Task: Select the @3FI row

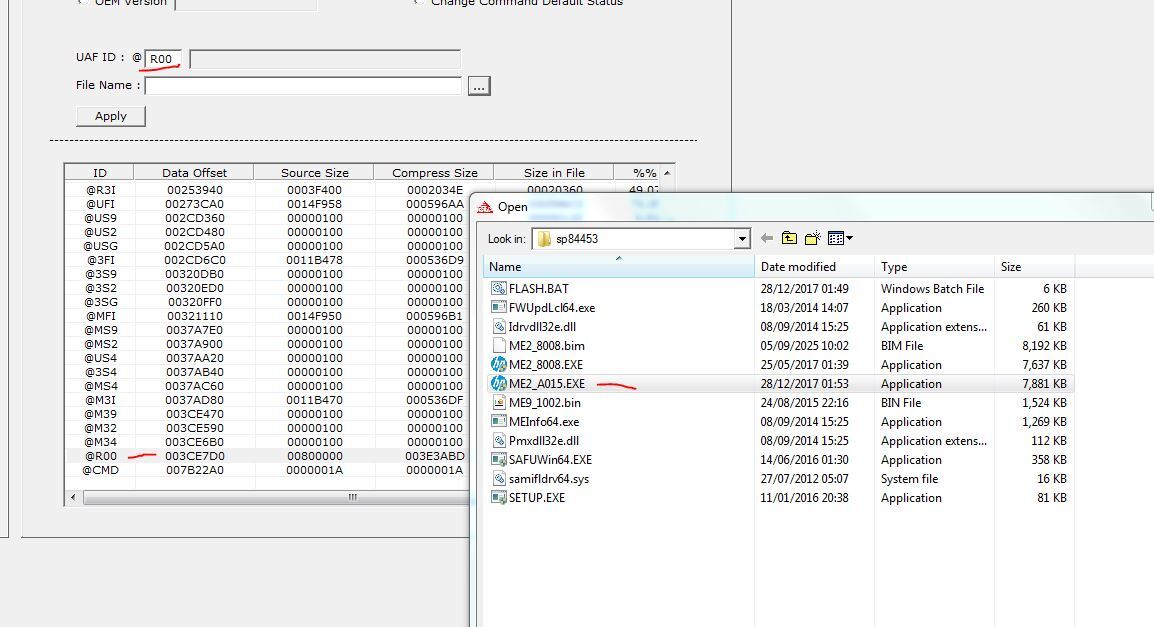Action: click(x=268, y=260)
